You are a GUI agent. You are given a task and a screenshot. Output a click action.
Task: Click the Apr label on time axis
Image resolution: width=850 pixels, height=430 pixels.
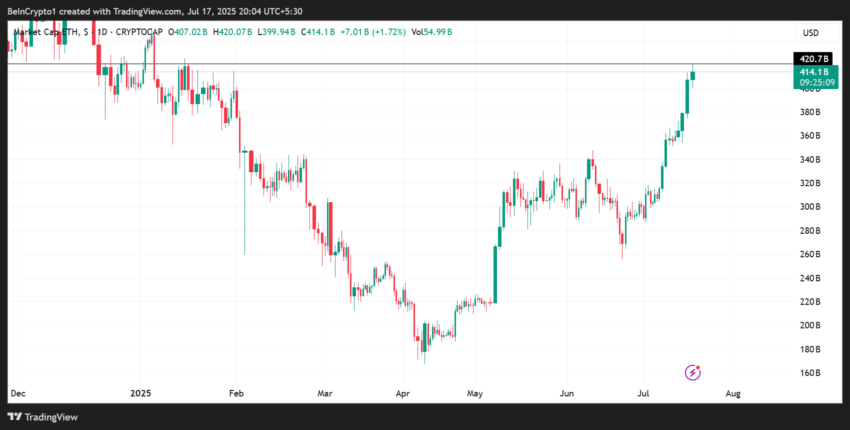(403, 394)
